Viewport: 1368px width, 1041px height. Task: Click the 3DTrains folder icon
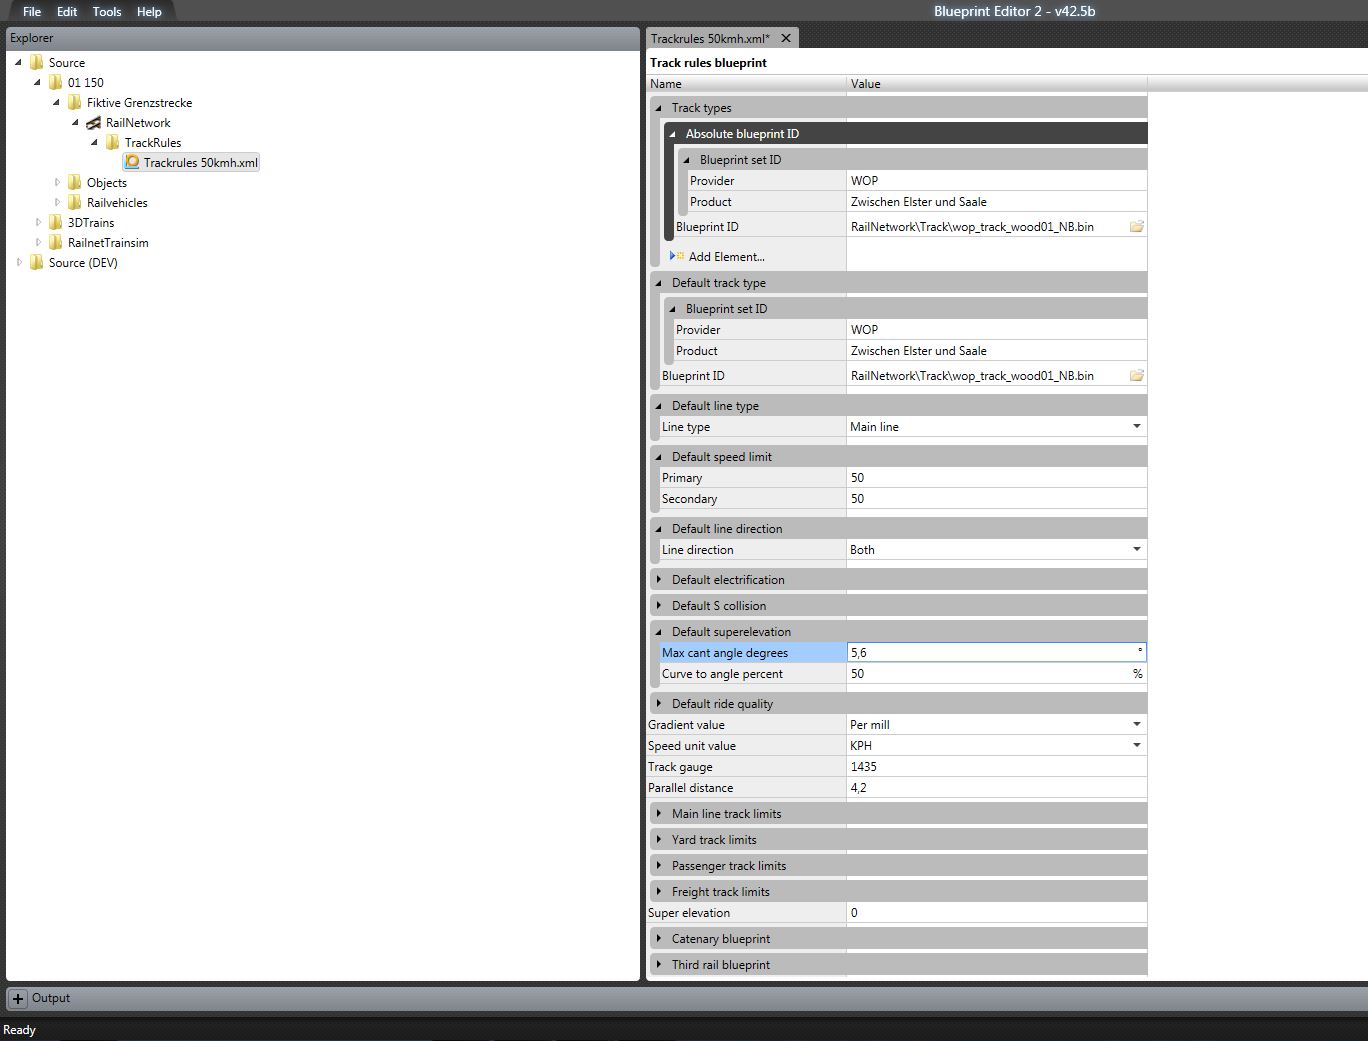coord(56,223)
